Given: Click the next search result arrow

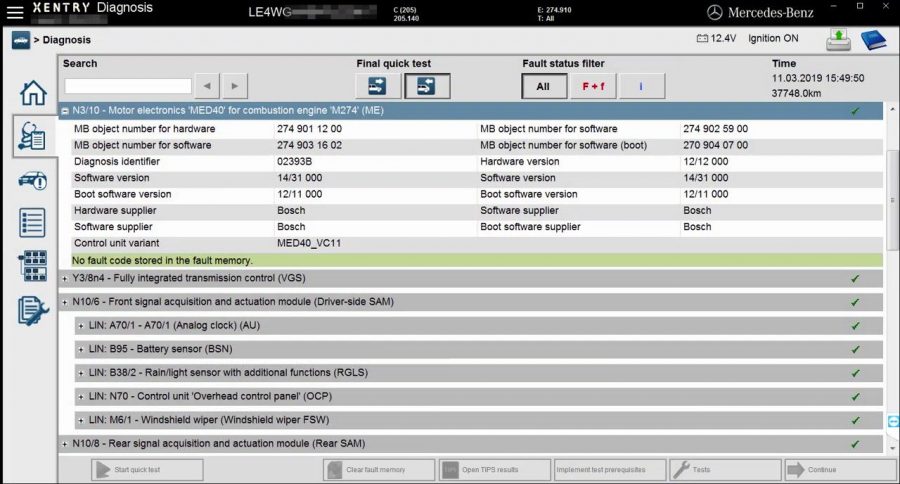Looking at the screenshot, I should pos(235,86).
